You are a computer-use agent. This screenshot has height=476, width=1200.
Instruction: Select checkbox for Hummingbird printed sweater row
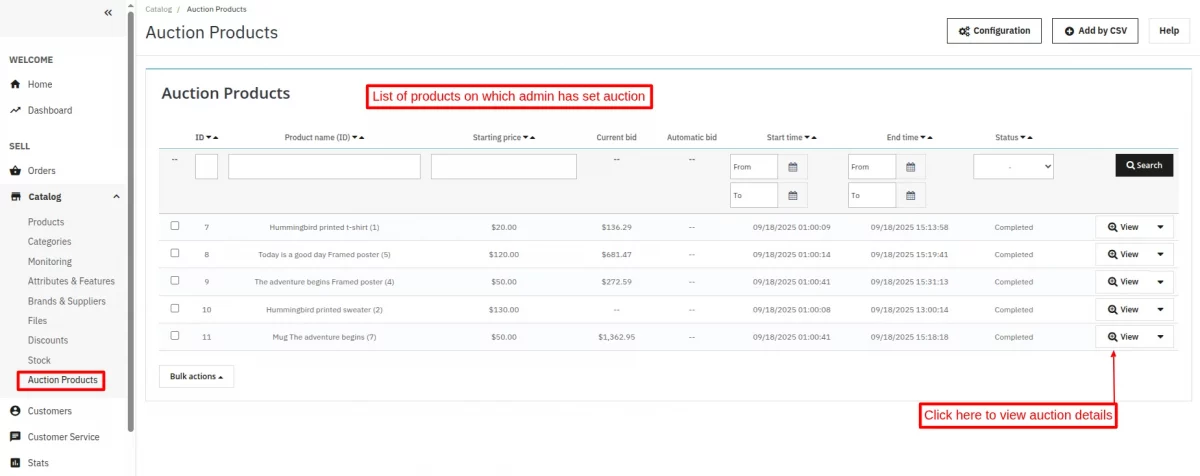(x=175, y=308)
